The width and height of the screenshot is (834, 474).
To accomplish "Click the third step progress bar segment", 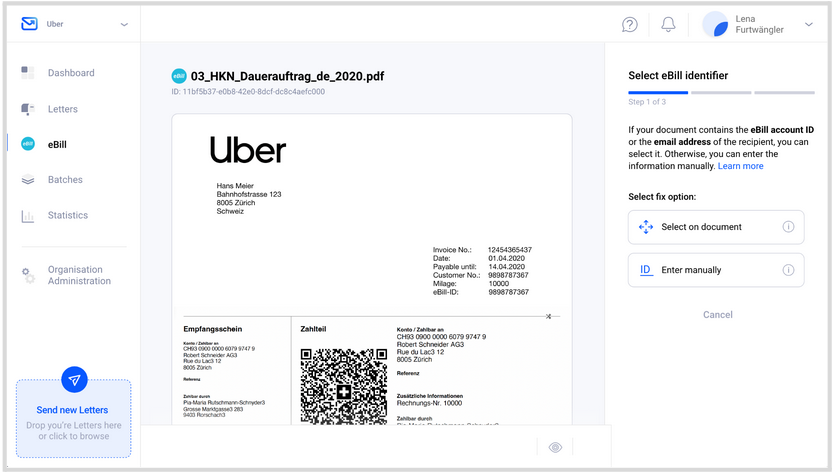I will [x=785, y=93].
